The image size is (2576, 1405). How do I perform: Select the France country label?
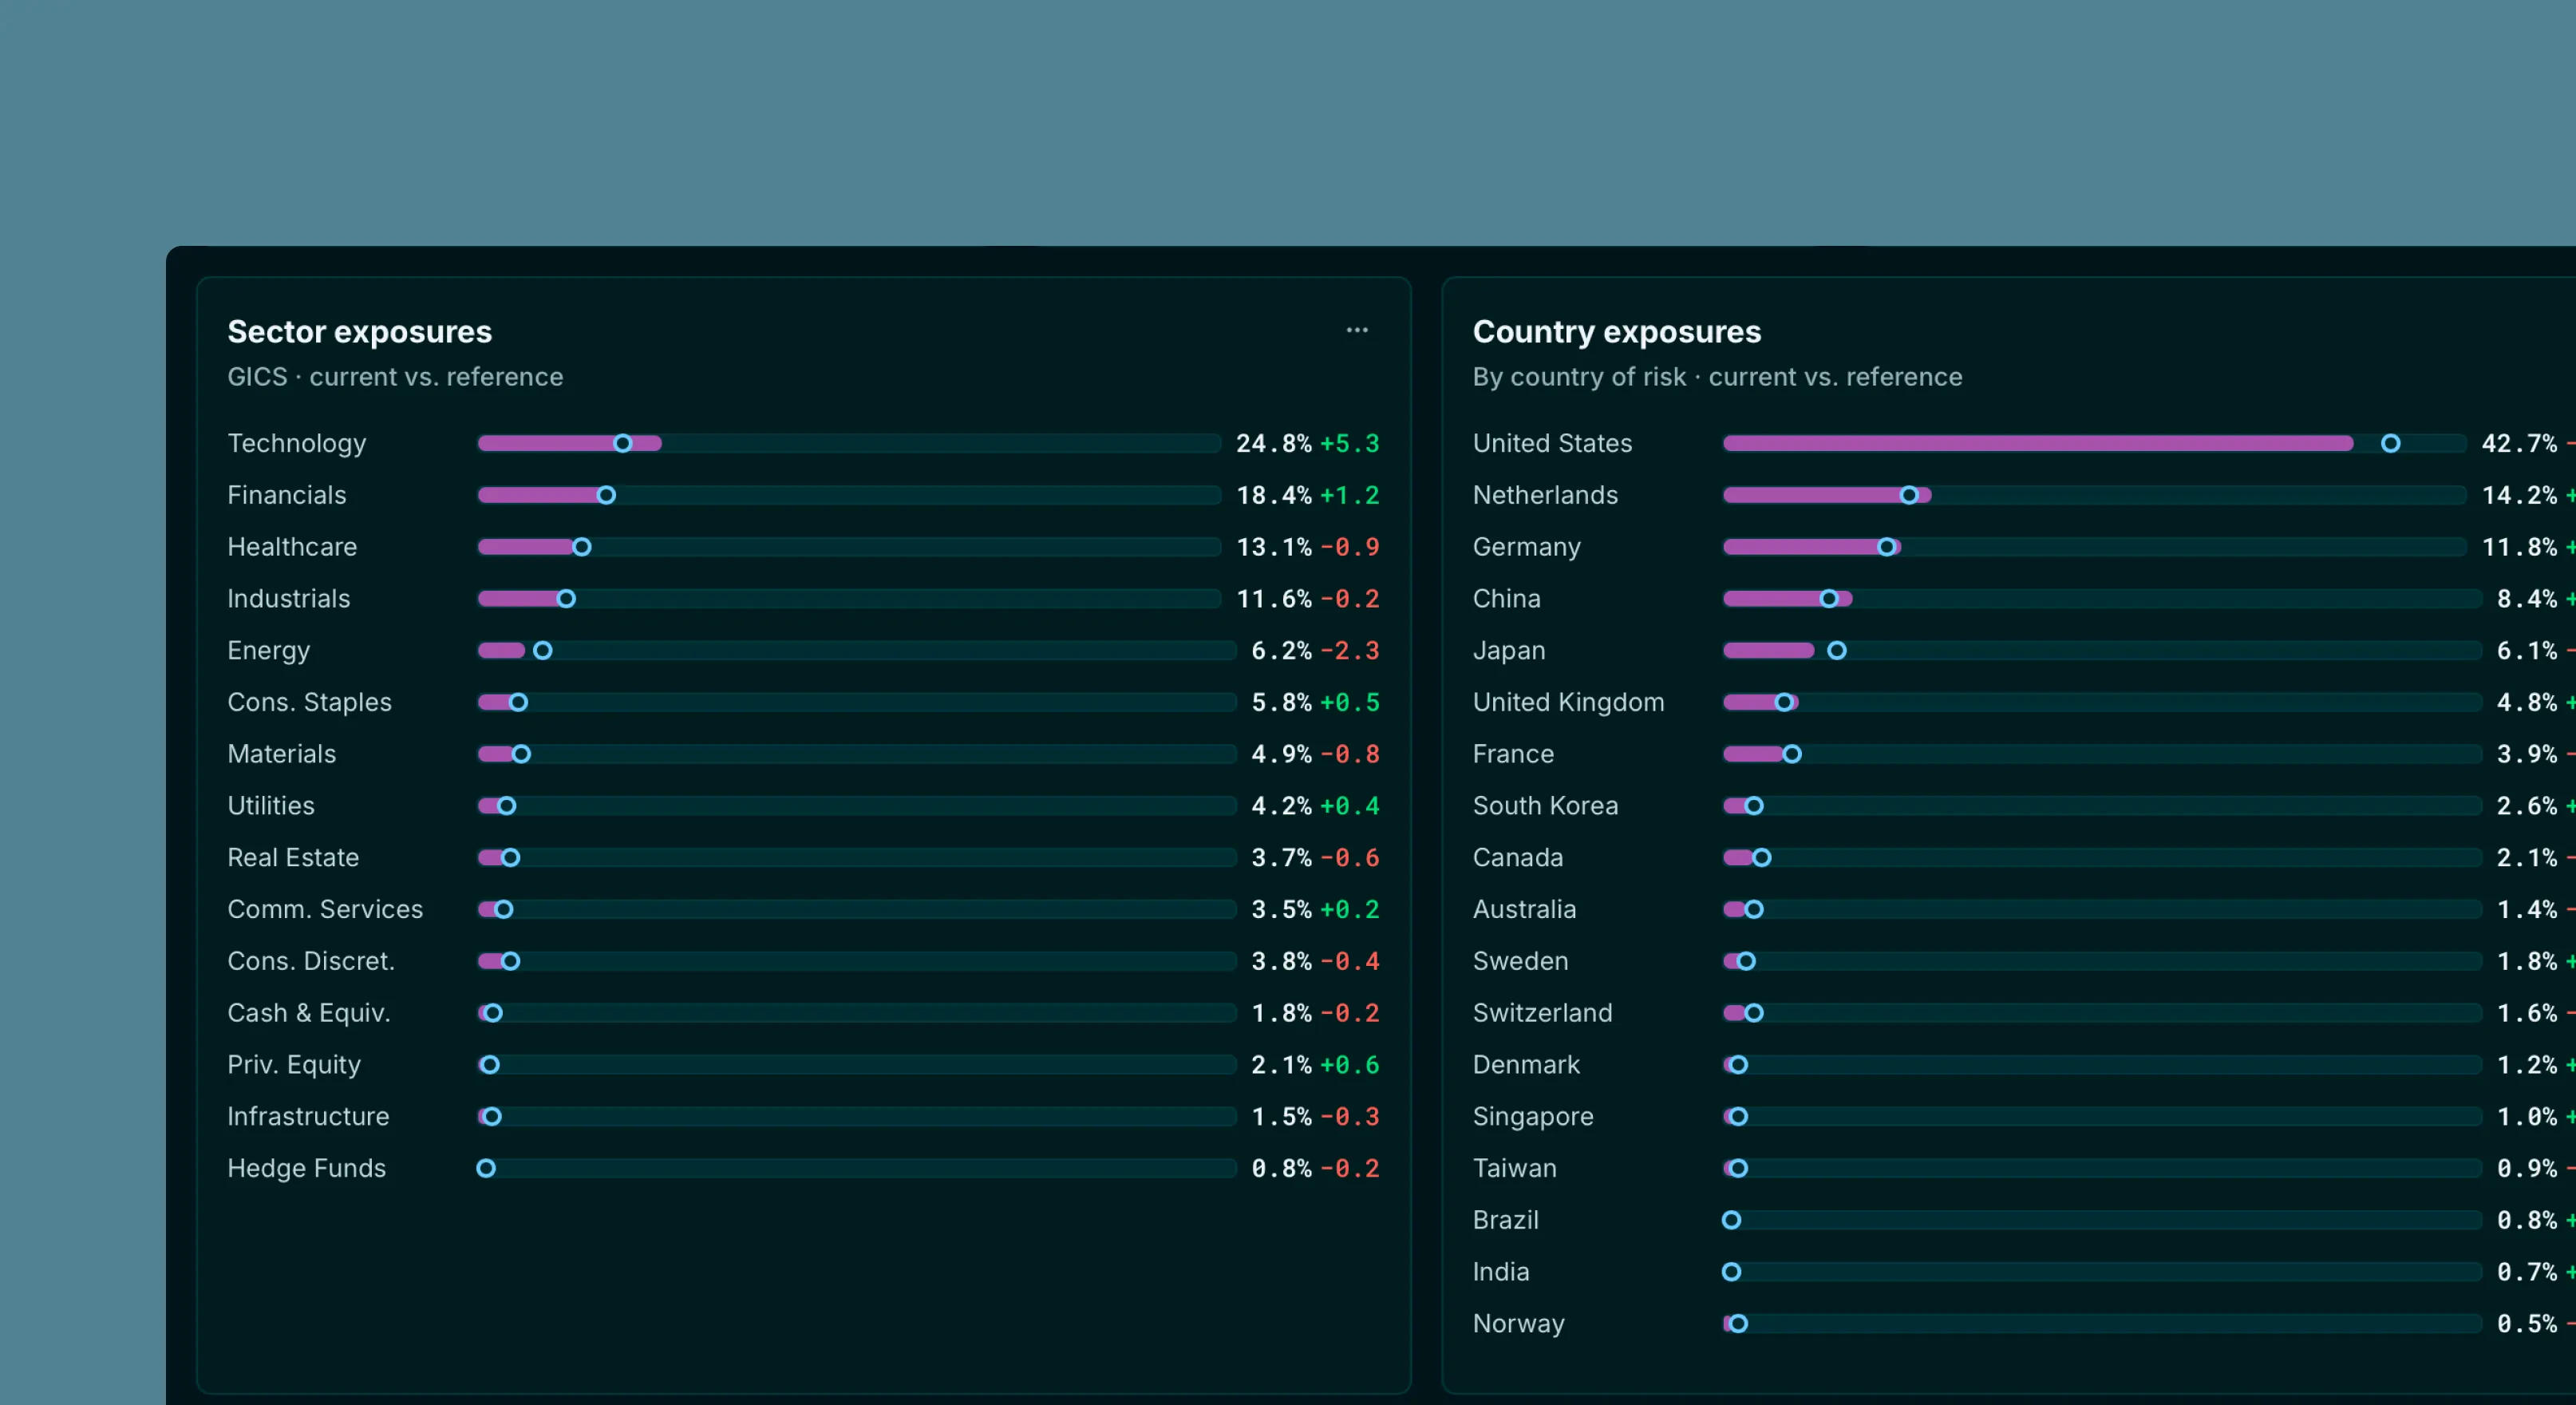1513,754
